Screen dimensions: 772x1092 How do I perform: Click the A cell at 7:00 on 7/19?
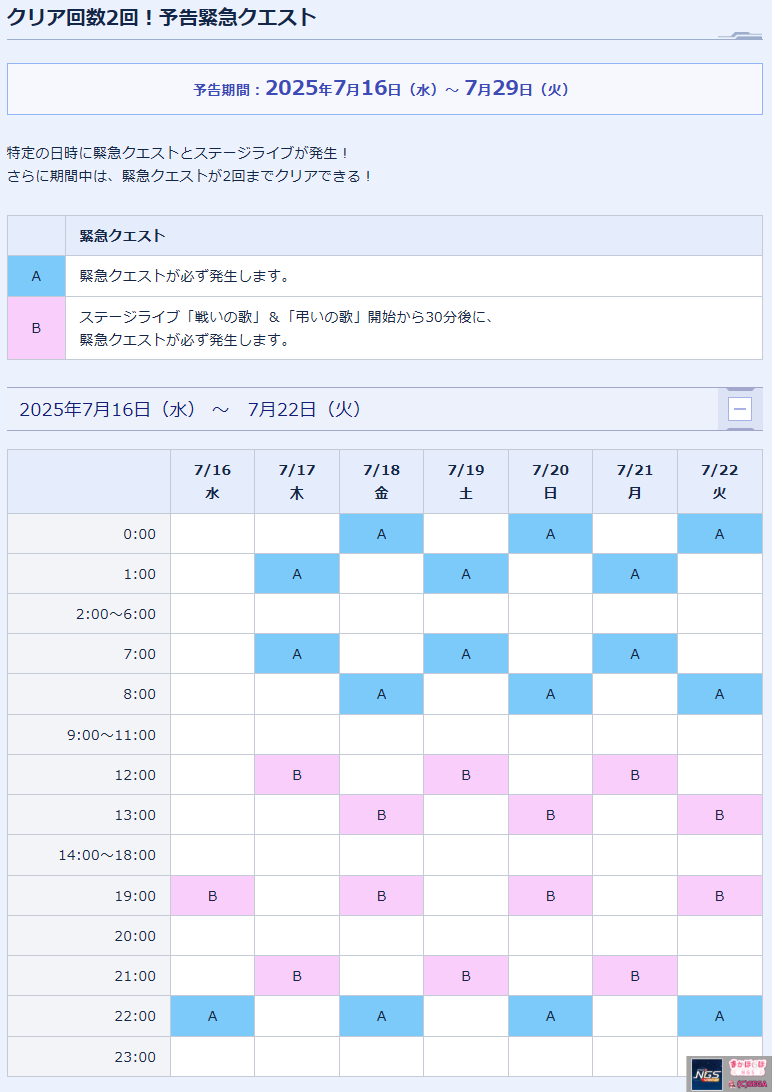coord(466,654)
